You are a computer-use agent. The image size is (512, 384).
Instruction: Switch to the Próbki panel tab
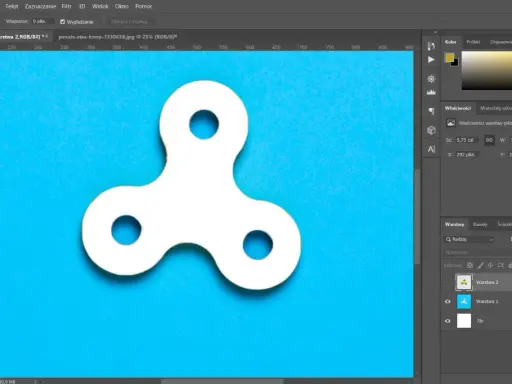point(473,42)
